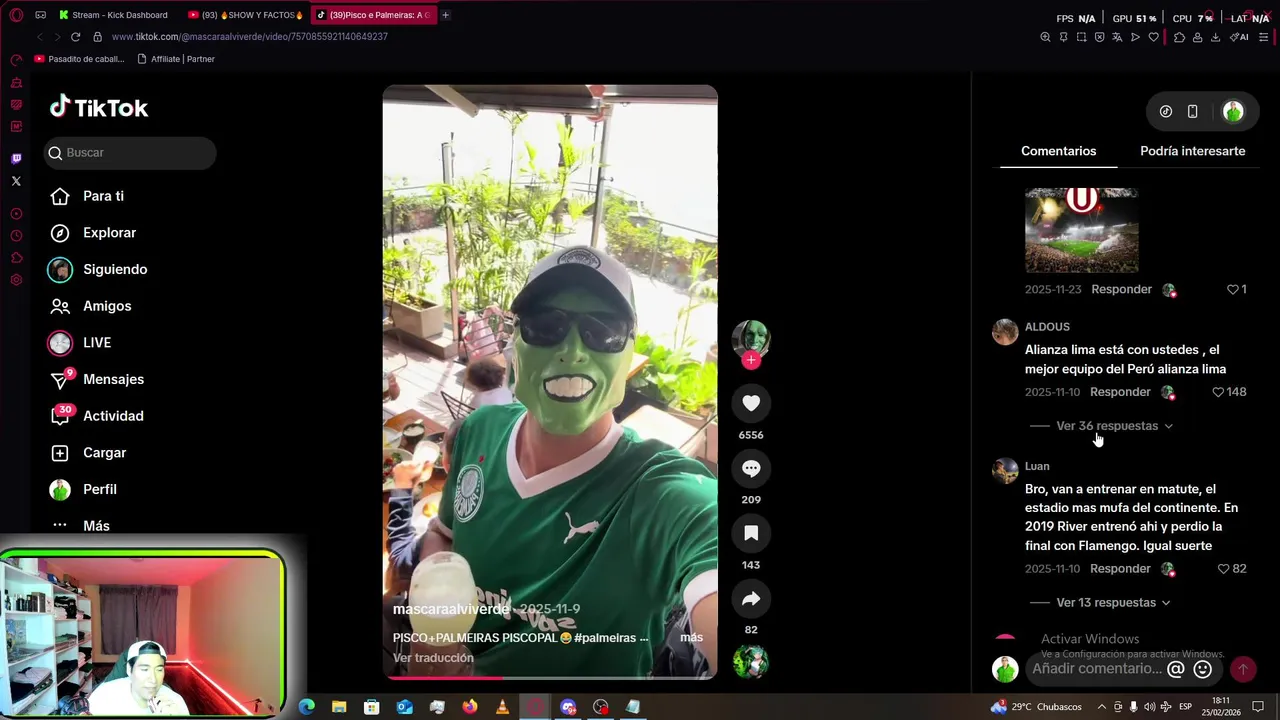1280x720 pixels.
Task: Insert a mention with the @ icon
Action: 1176,669
